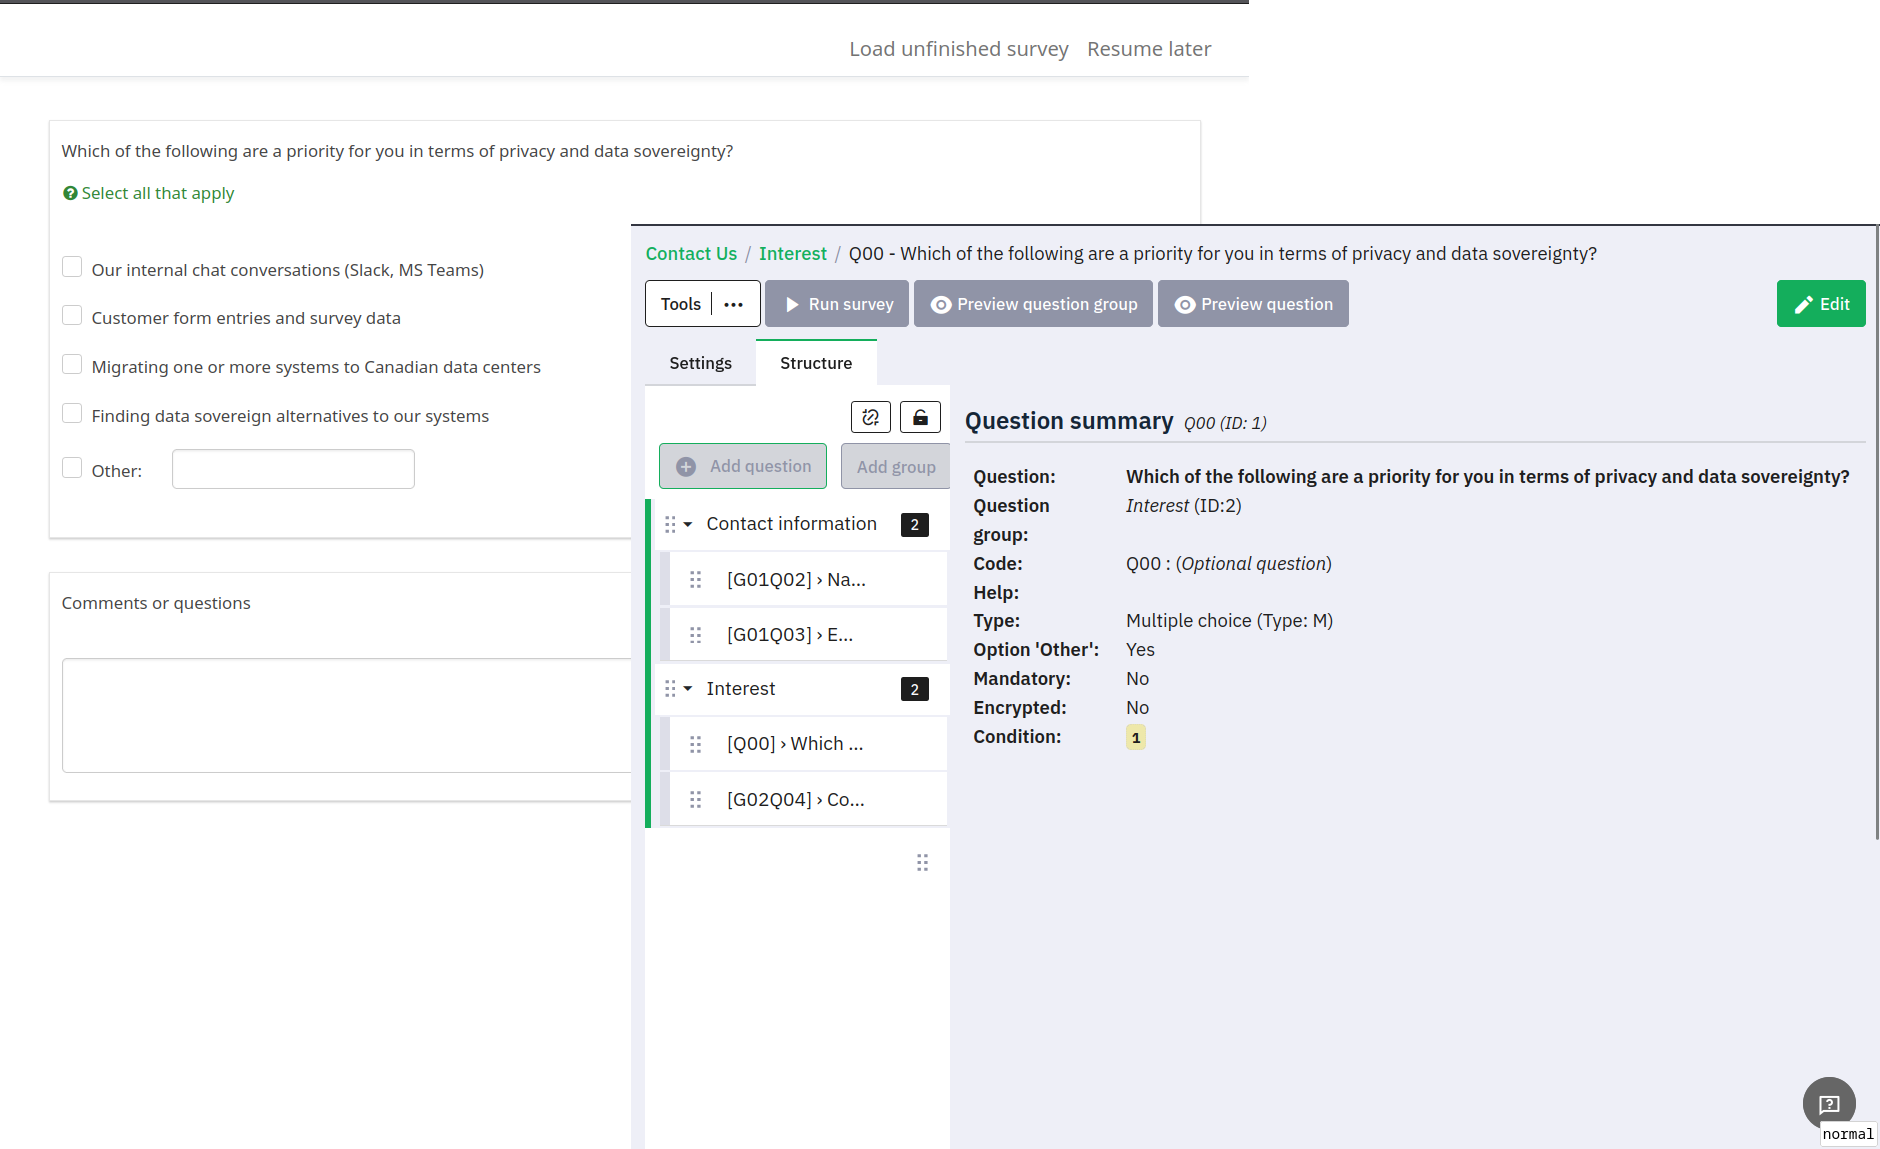Click the Run survey button
Screen dimensions: 1880x1149
pos(837,304)
